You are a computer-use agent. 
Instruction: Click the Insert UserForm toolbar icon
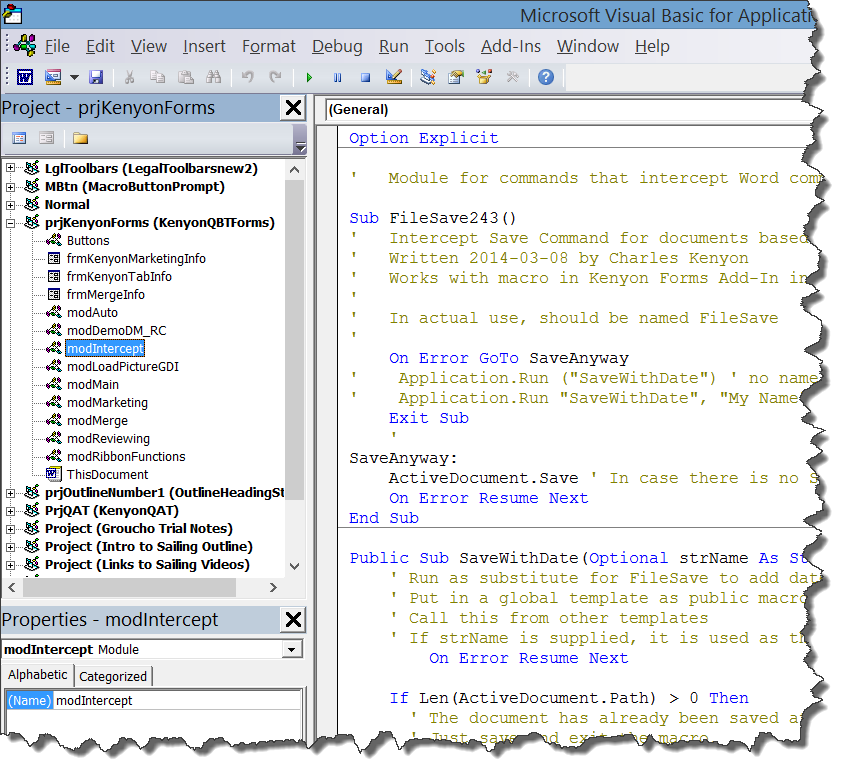click(53, 77)
